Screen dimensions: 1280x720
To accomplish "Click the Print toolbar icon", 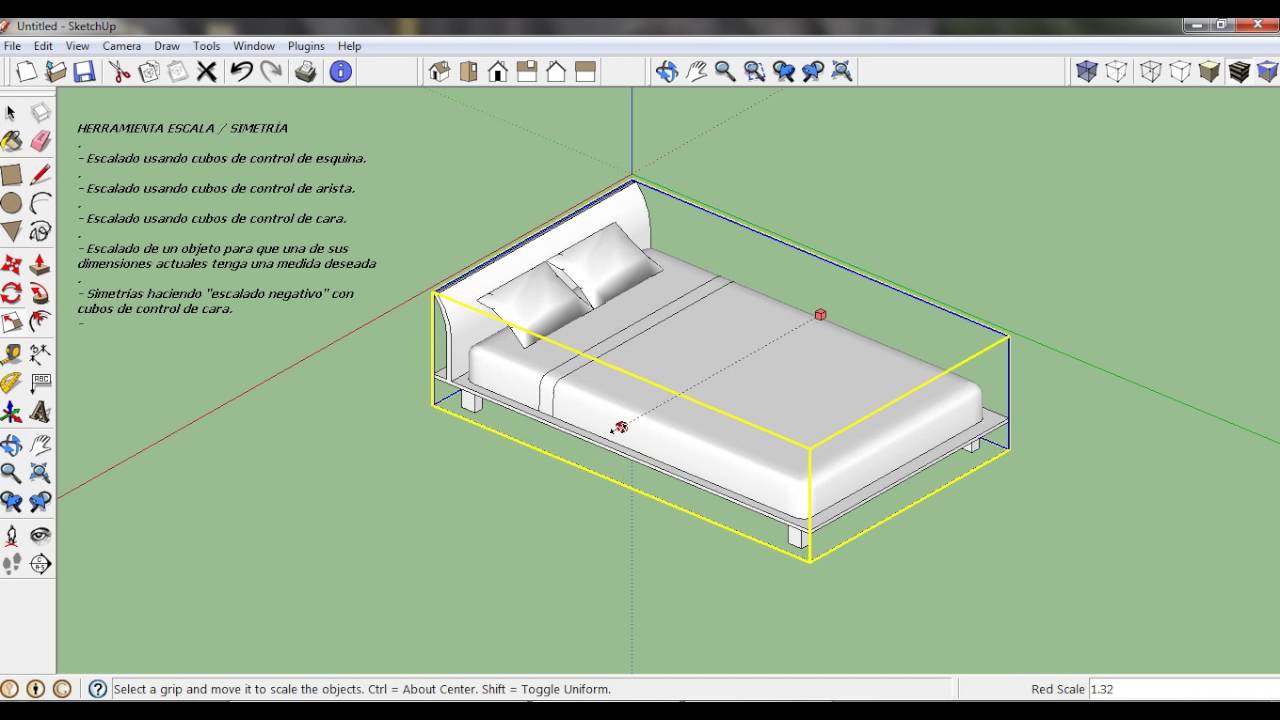I will click(306, 71).
